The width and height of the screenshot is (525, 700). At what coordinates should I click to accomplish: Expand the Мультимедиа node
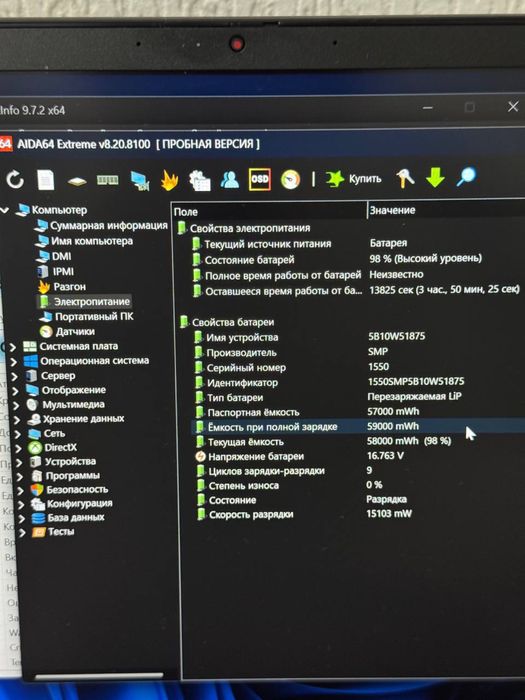pyautogui.click(x=17, y=405)
